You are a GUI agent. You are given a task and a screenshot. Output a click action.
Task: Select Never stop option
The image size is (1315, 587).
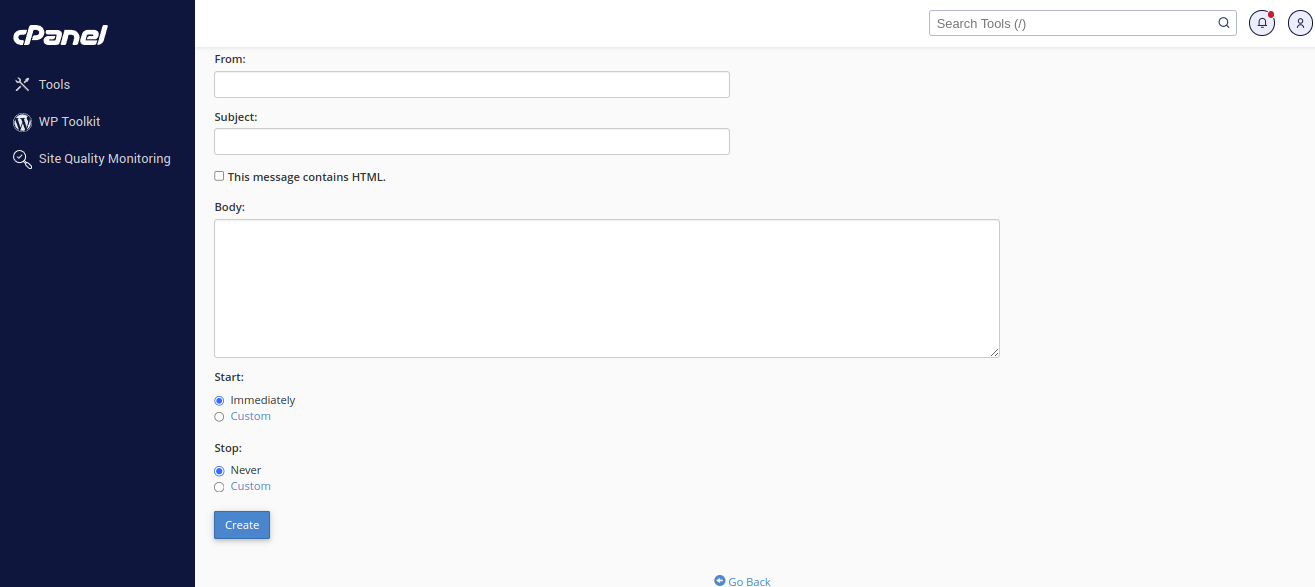pos(219,470)
